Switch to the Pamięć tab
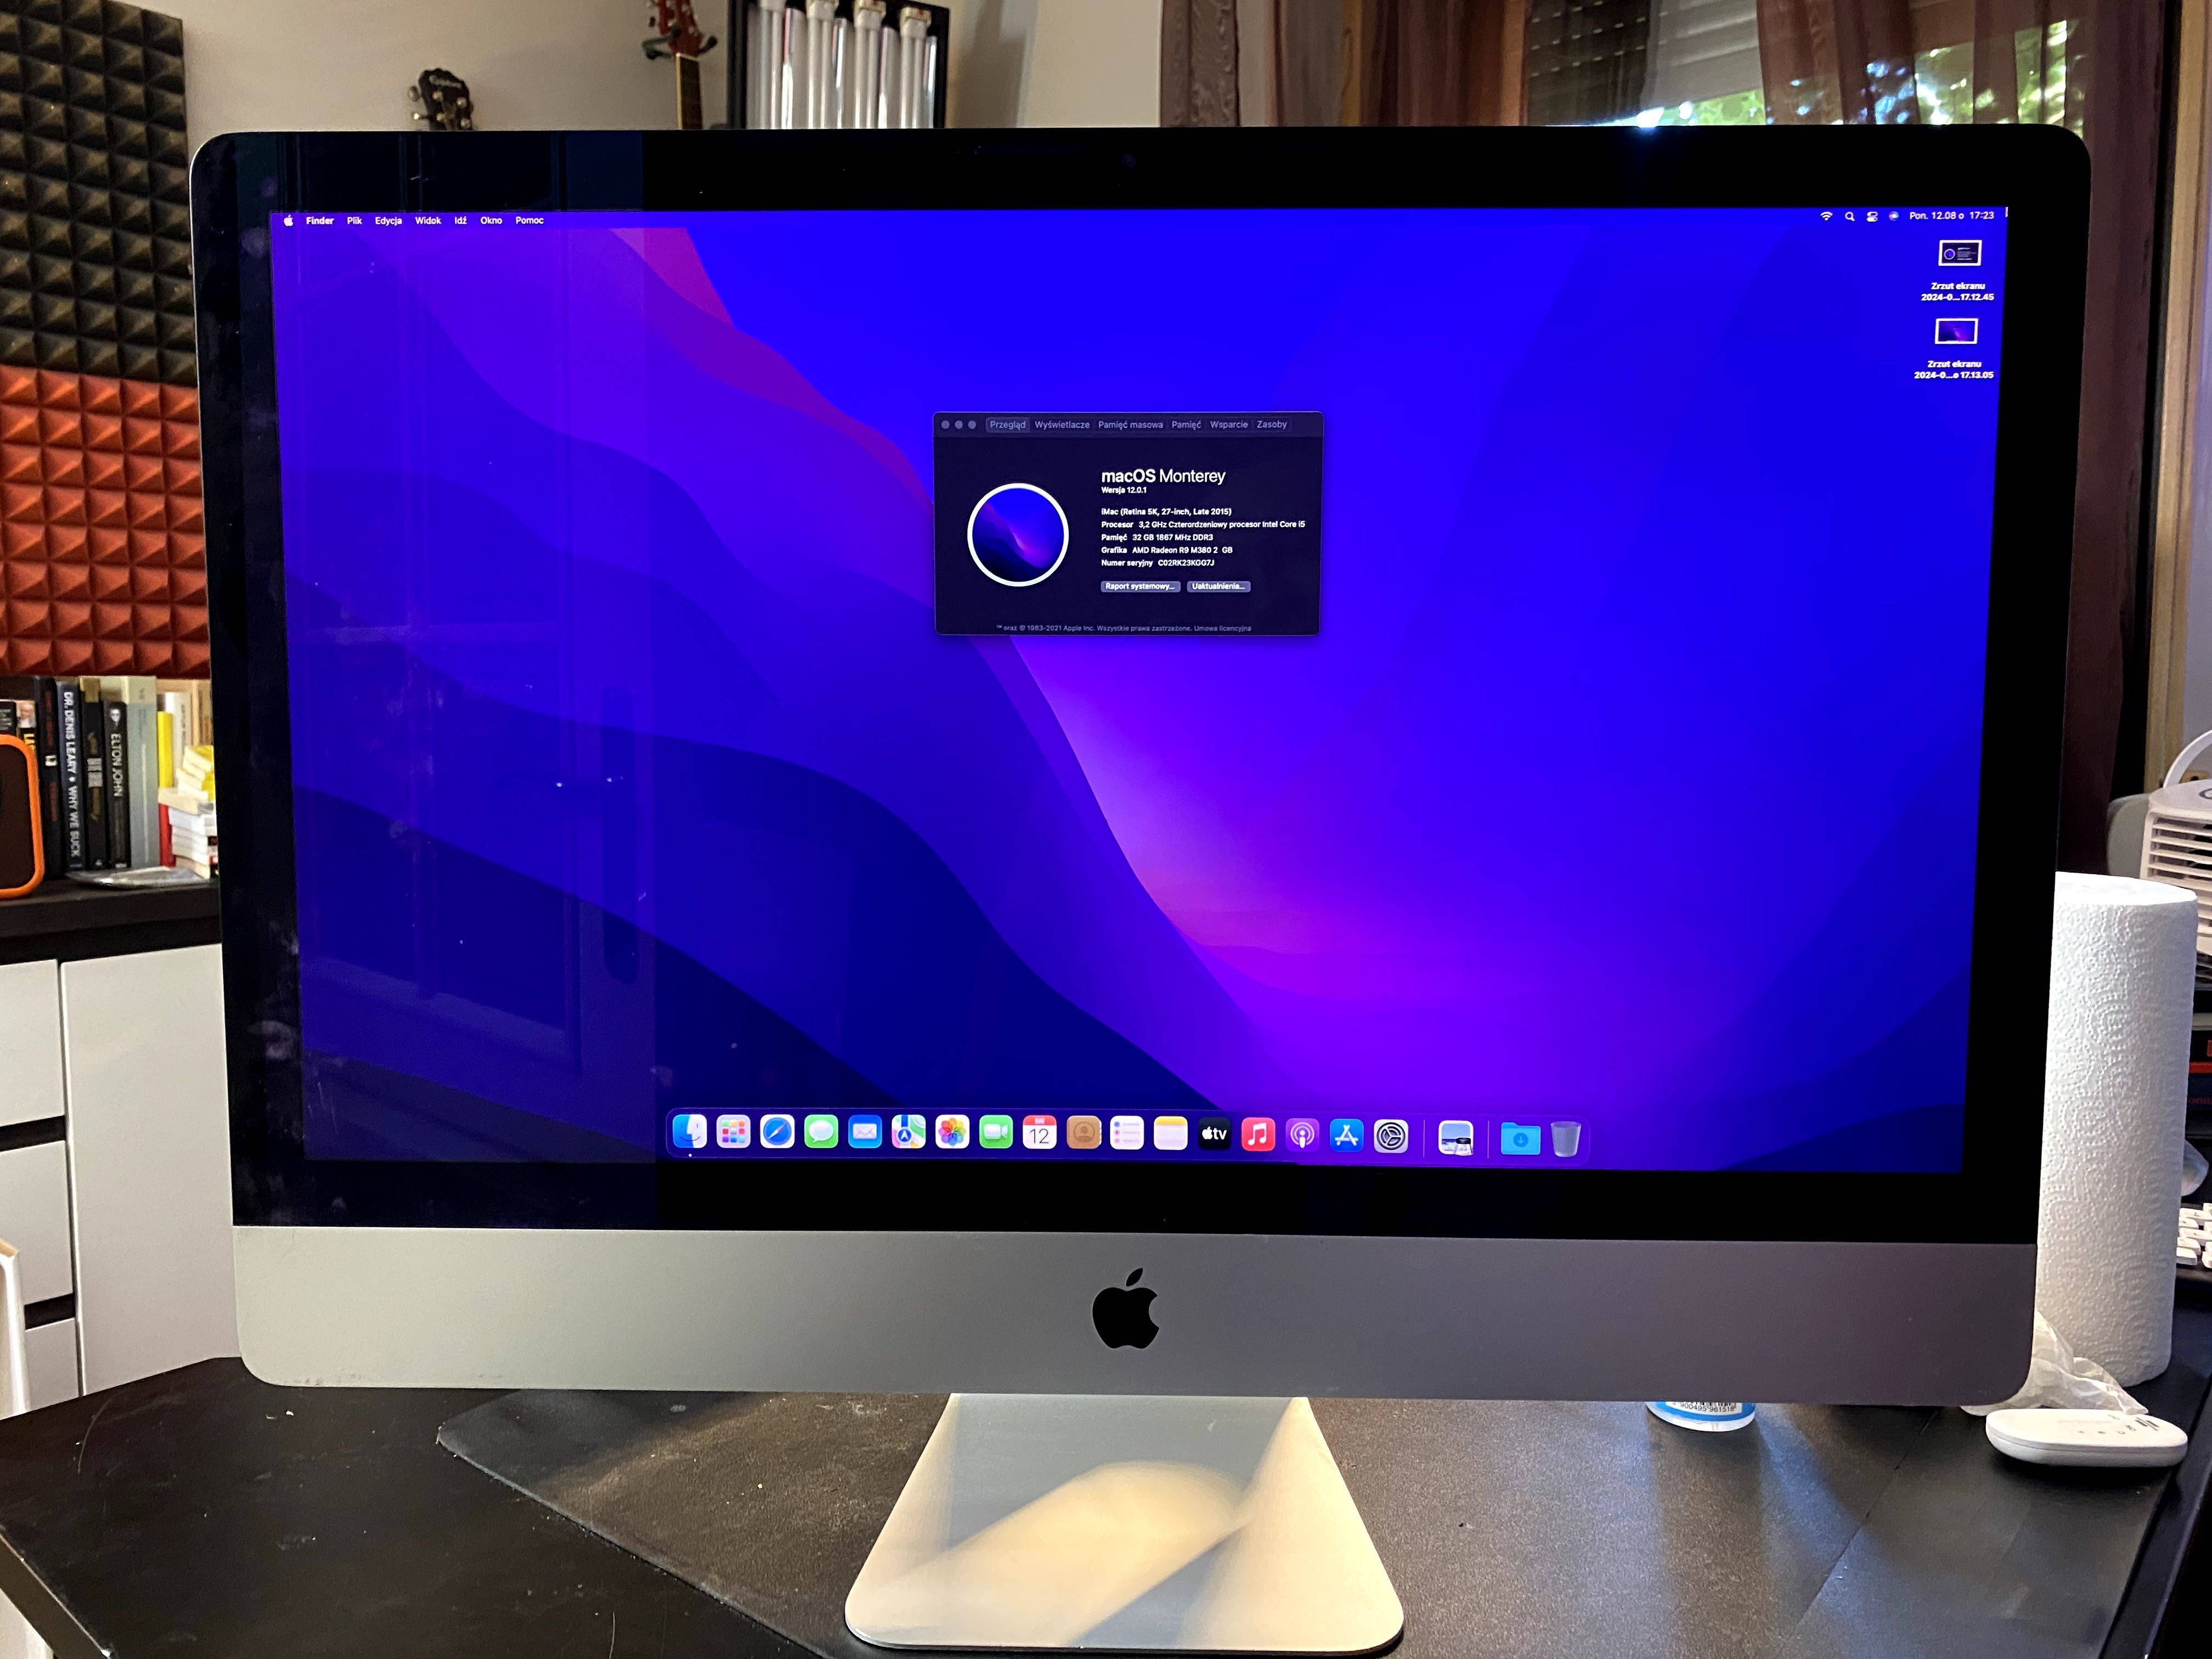This screenshot has height=1659, width=2212. pos(1186,425)
